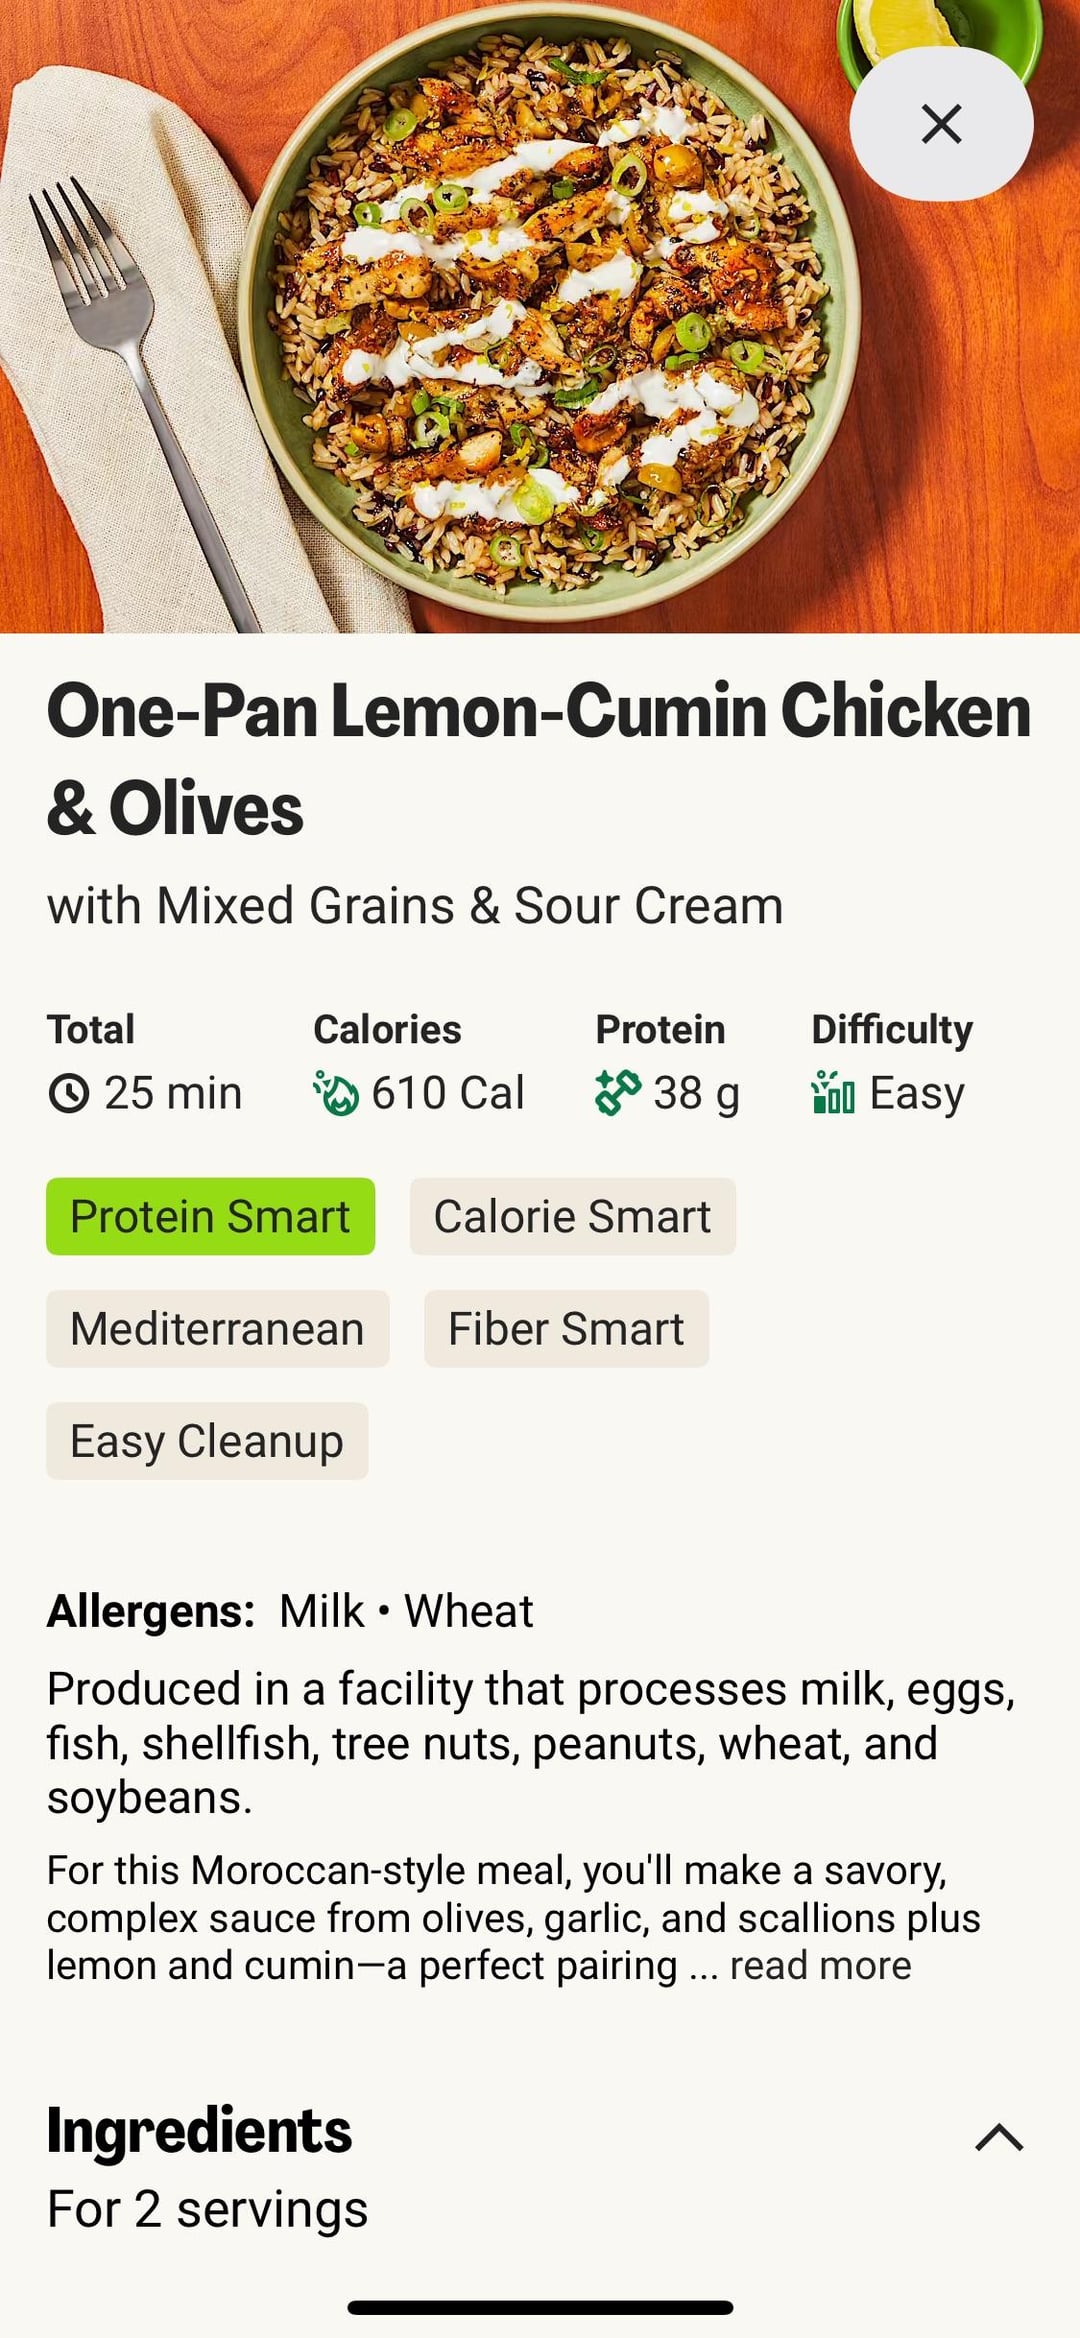Screen dimensions: 1080x2338
Task: Tap the 610 Cal calories value
Action: (448, 1093)
